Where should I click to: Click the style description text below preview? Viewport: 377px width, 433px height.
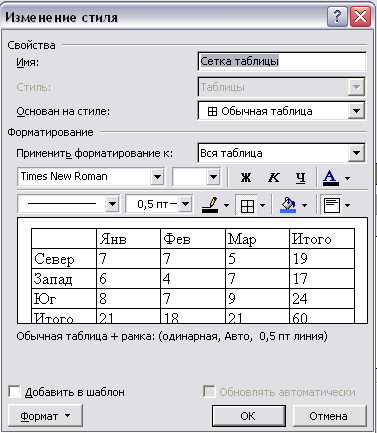[172, 336]
